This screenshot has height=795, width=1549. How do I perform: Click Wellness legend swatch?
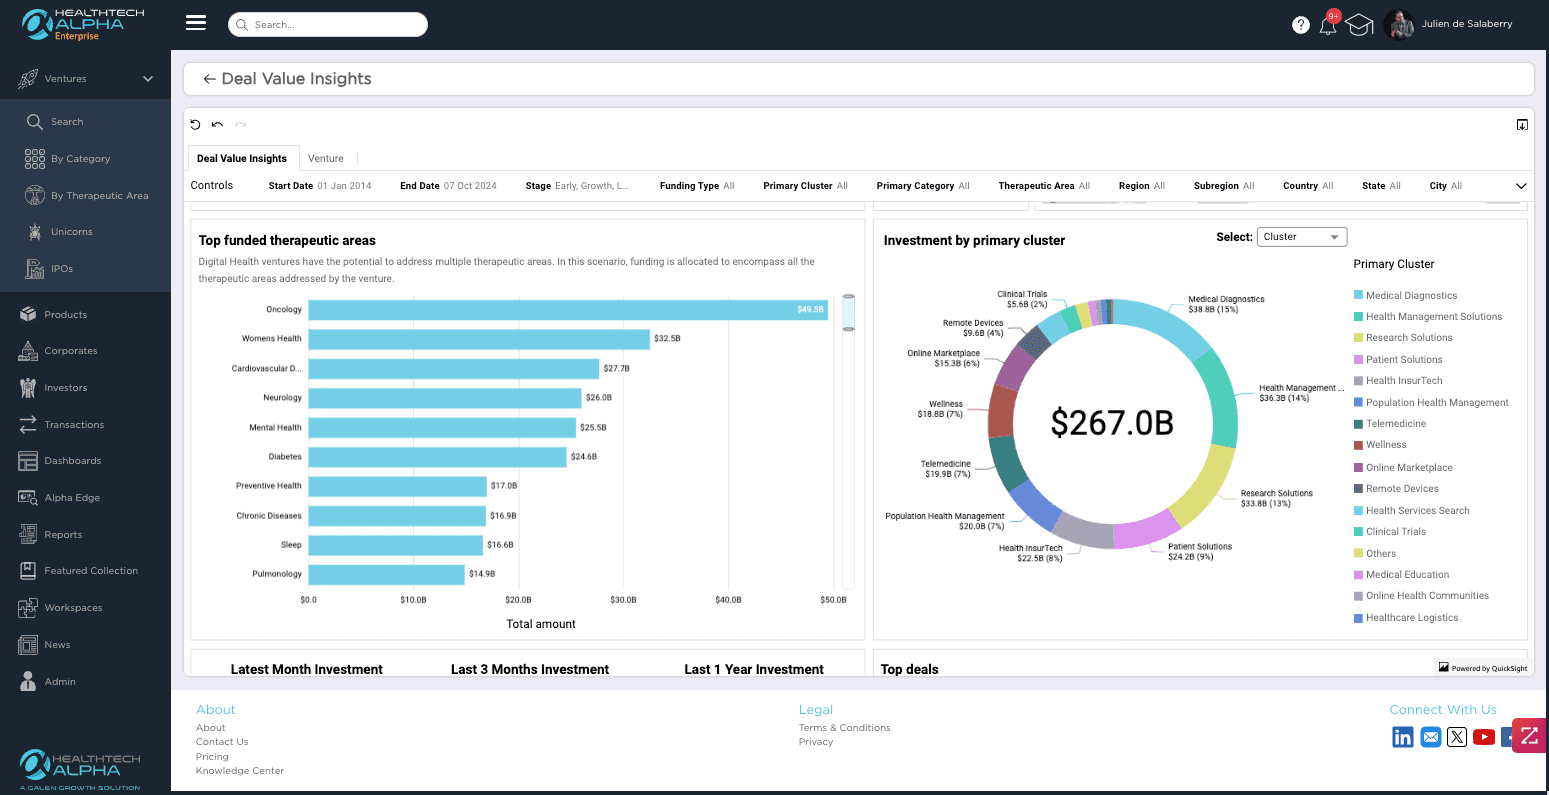click(1358, 445)
